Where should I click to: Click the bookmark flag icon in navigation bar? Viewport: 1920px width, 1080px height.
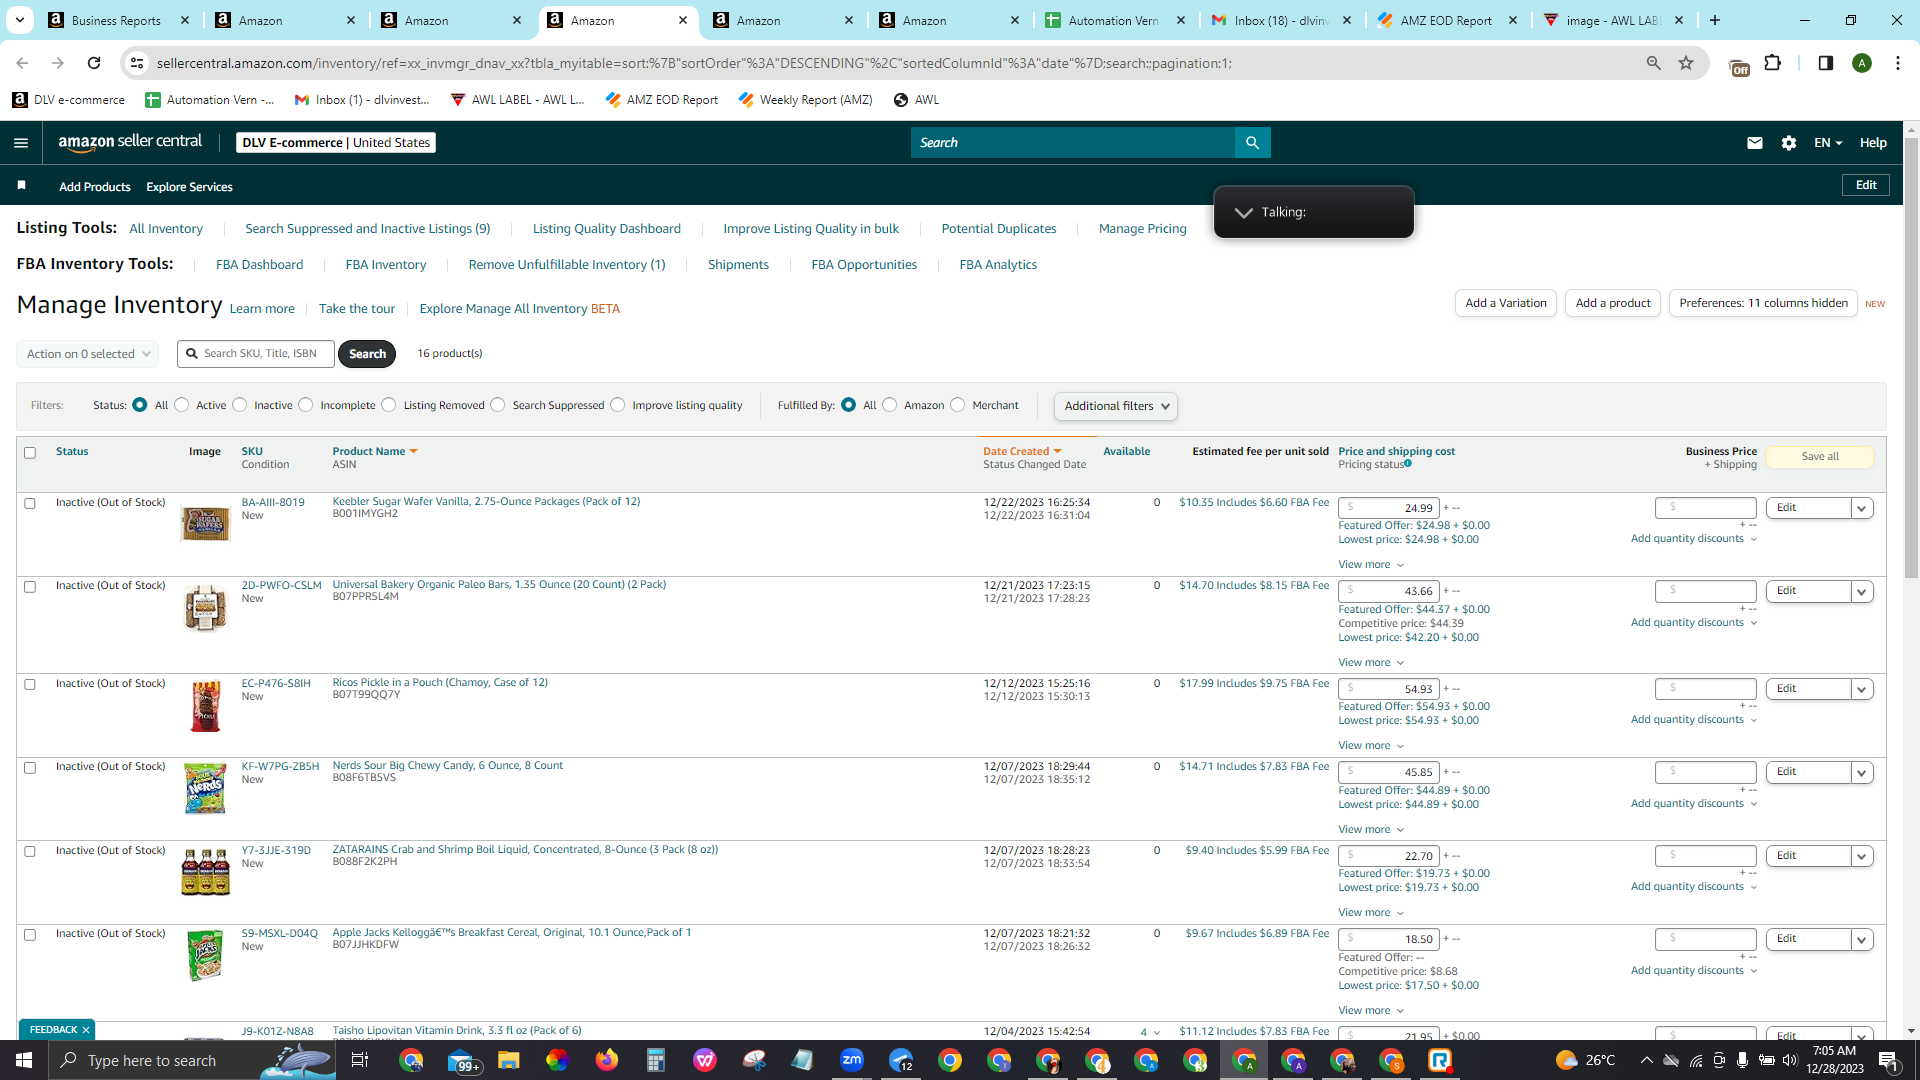pyautogui.click(x=22, y=186)
